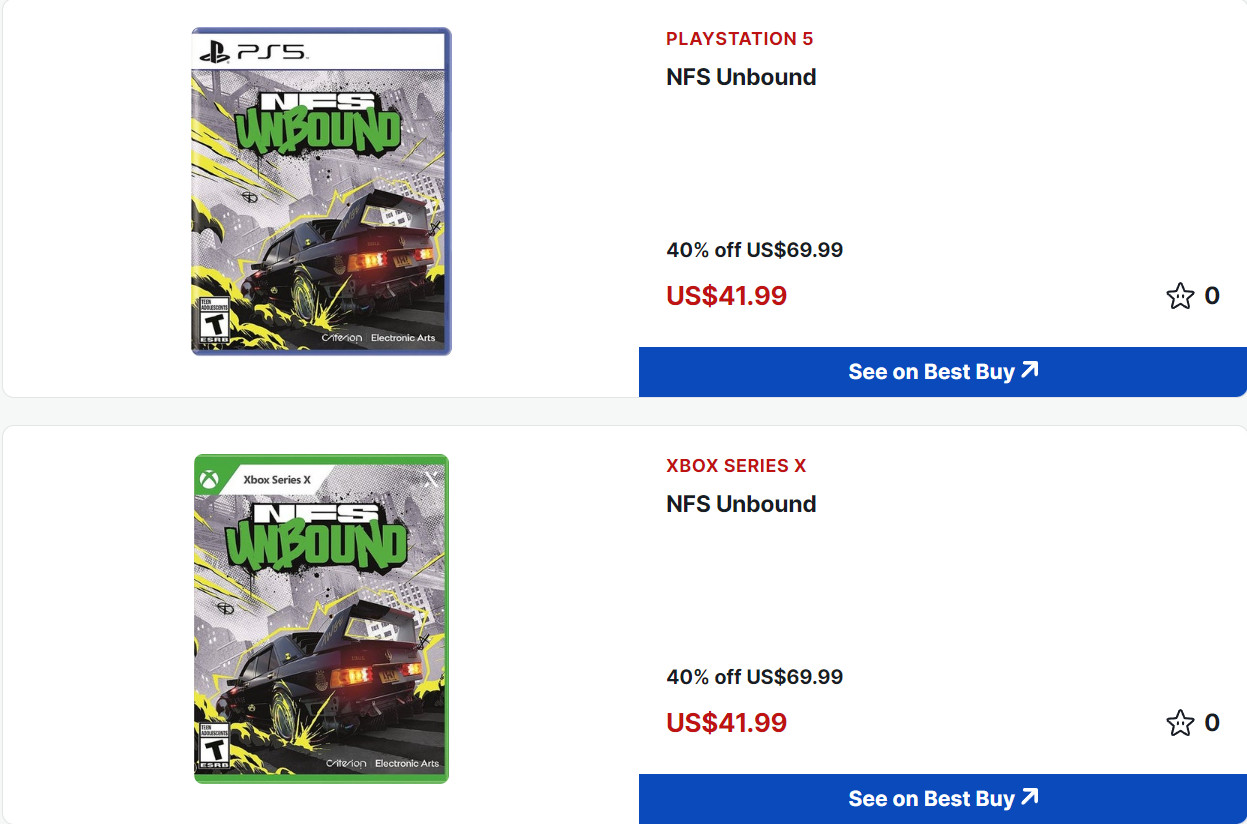This screenshot has height=824, width=1247.
Task: Click the star count next to the Xbox listing's star
Action: (x=1211, y=723)
